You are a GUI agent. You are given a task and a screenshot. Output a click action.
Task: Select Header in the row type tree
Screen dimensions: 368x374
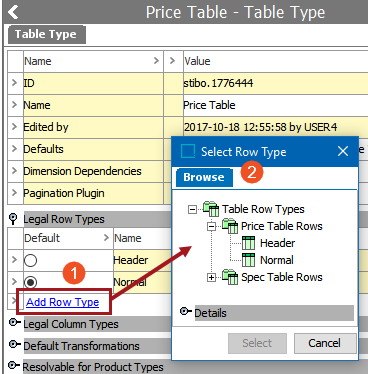[277, 243]
